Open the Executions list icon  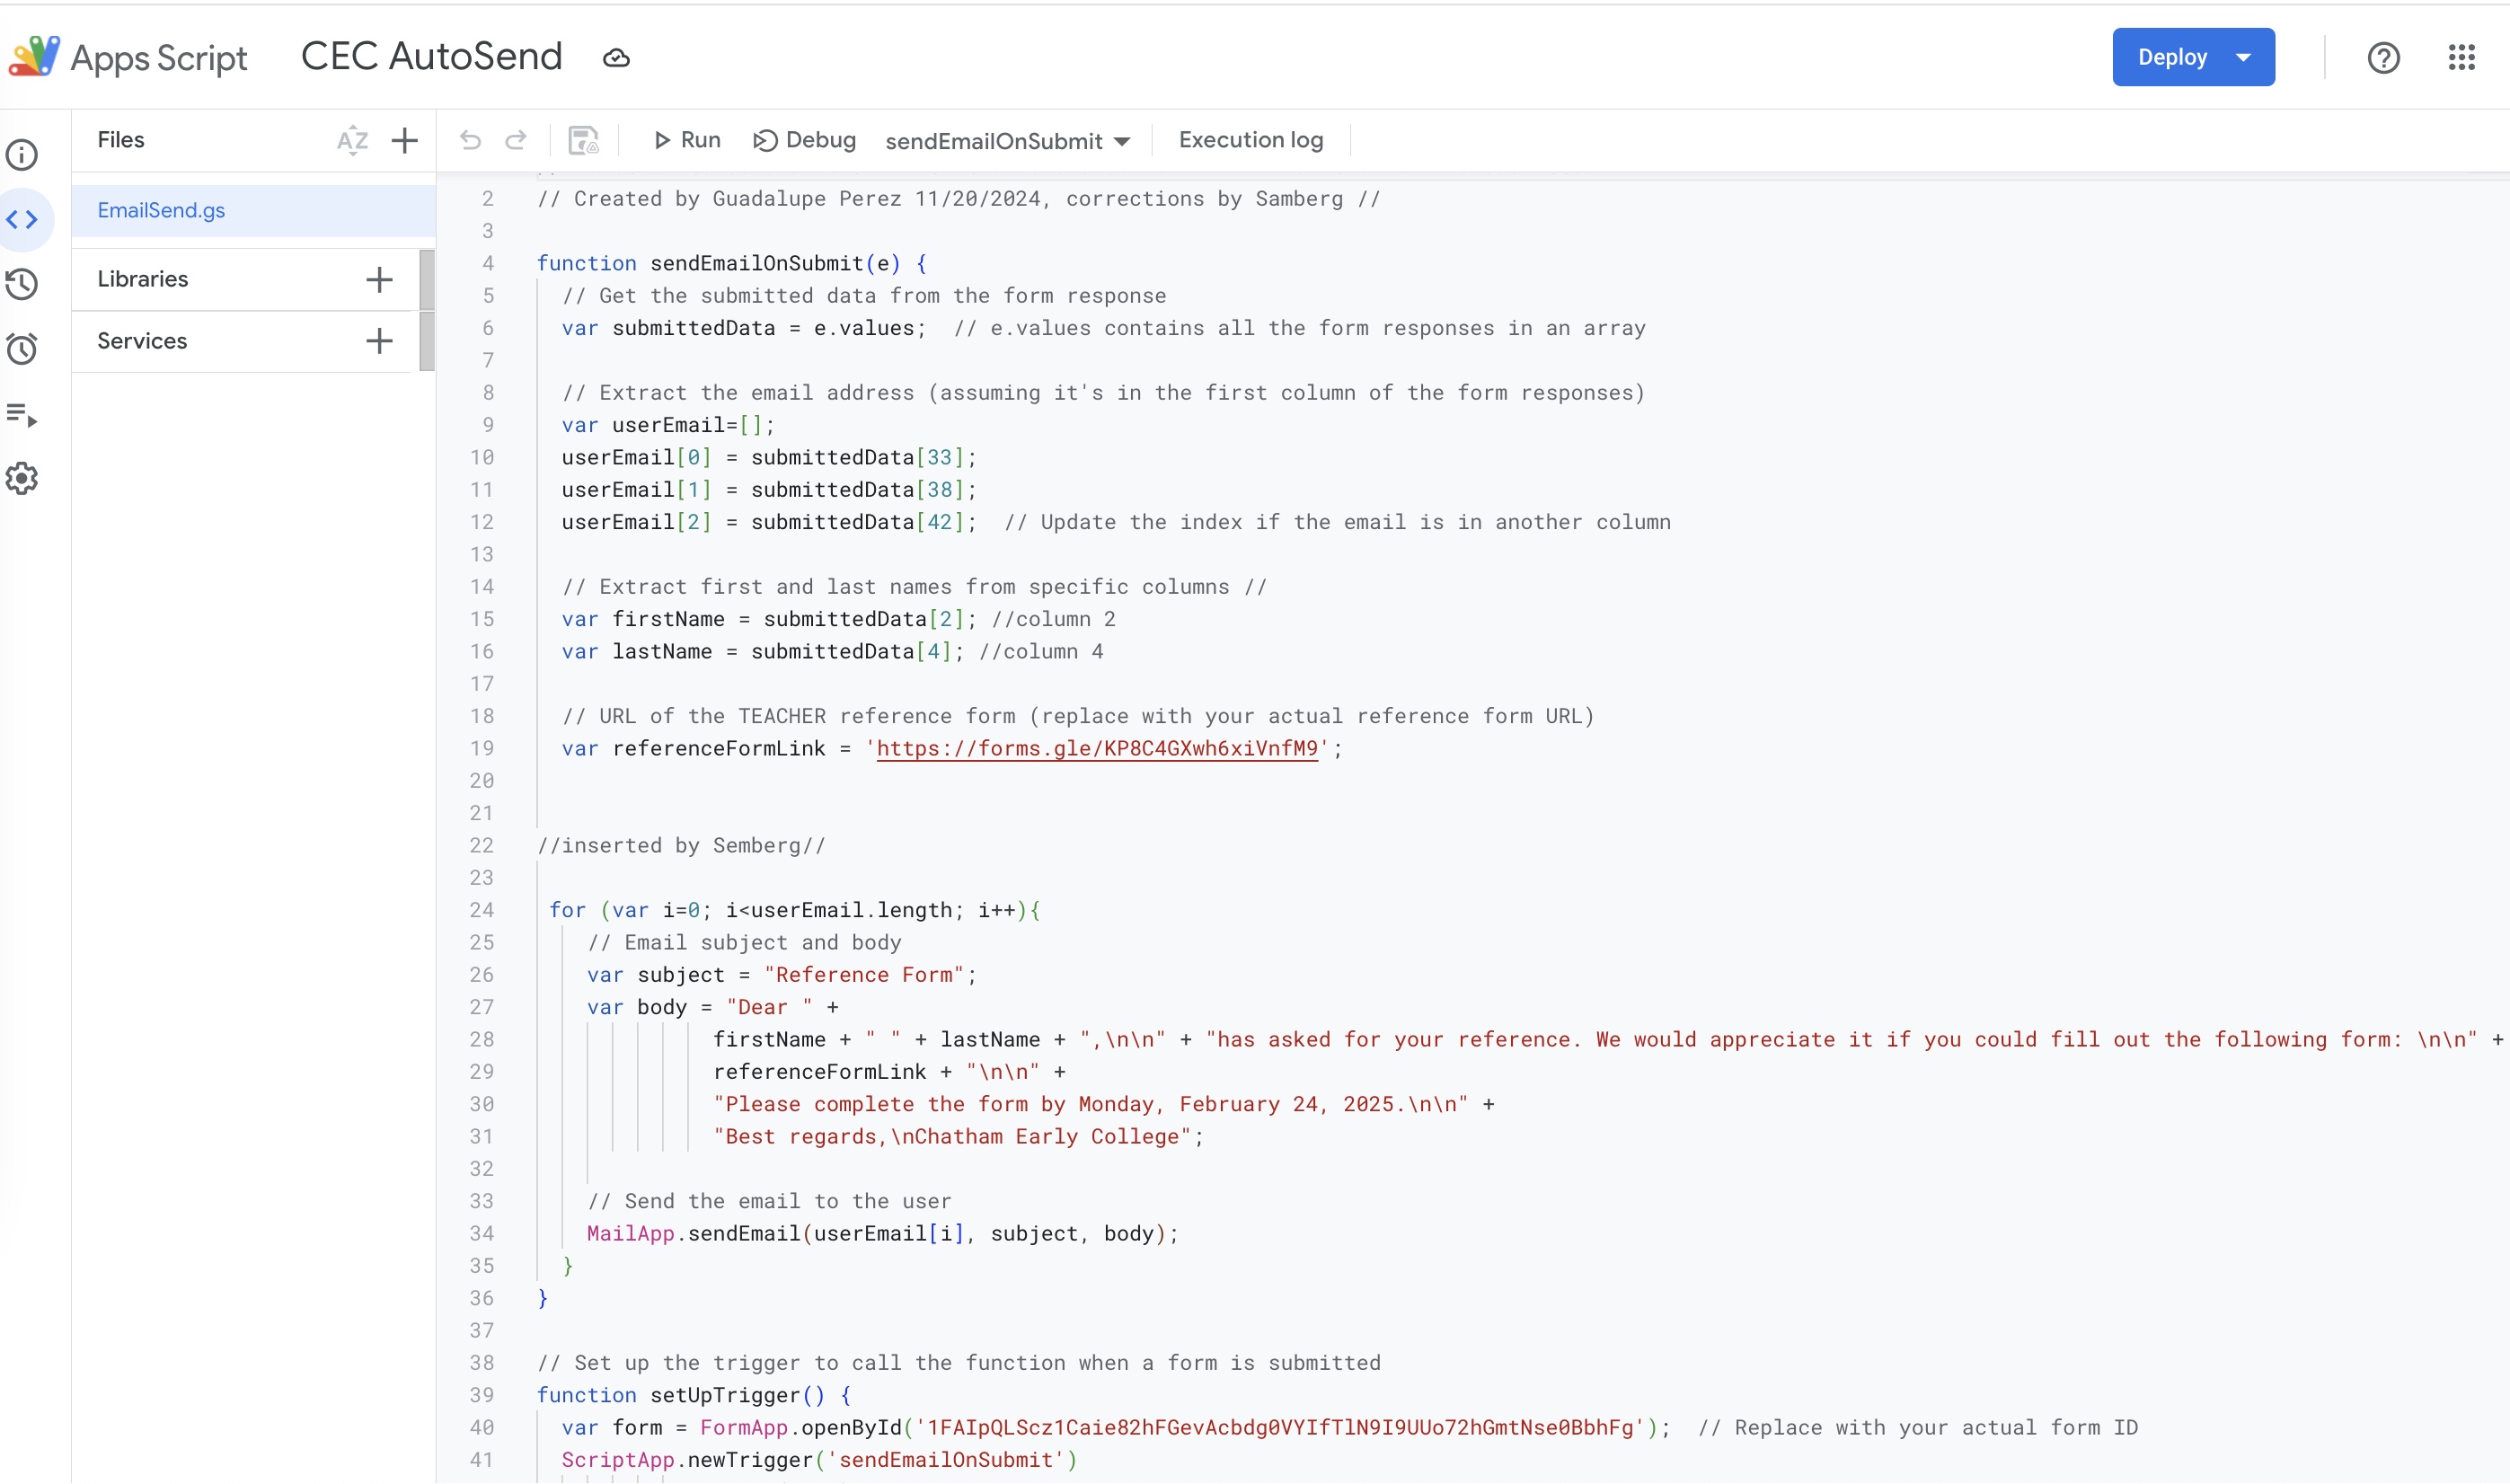[22, 414]
